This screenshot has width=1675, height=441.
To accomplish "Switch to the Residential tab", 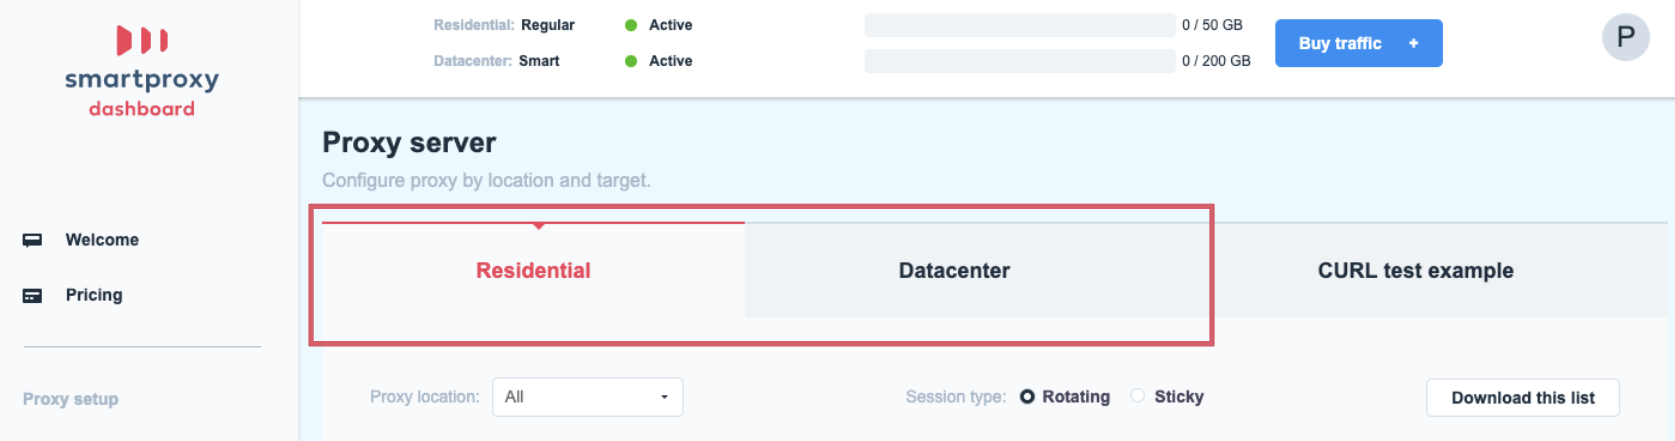I will tap(533, 270).
